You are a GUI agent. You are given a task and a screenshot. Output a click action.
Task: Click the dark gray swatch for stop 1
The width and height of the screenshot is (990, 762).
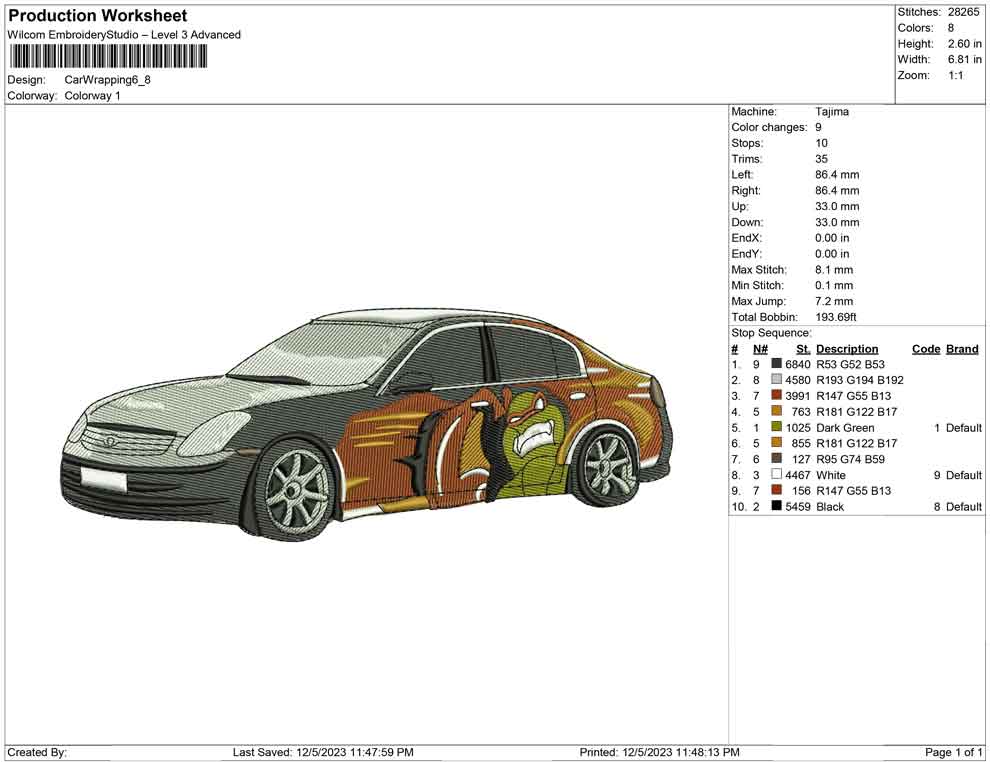[x=776, y=364]
